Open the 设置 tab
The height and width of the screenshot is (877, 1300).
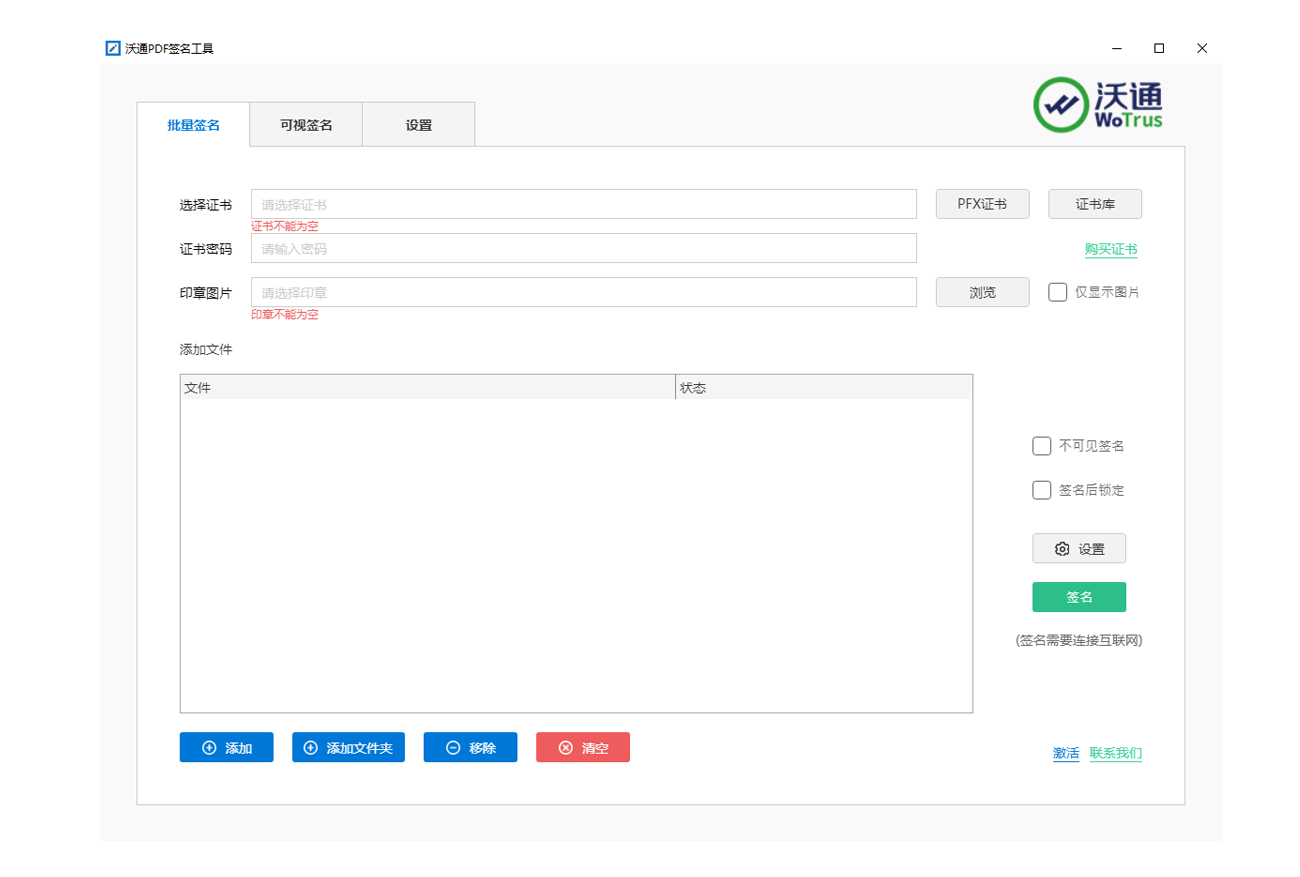coord(418,125)
